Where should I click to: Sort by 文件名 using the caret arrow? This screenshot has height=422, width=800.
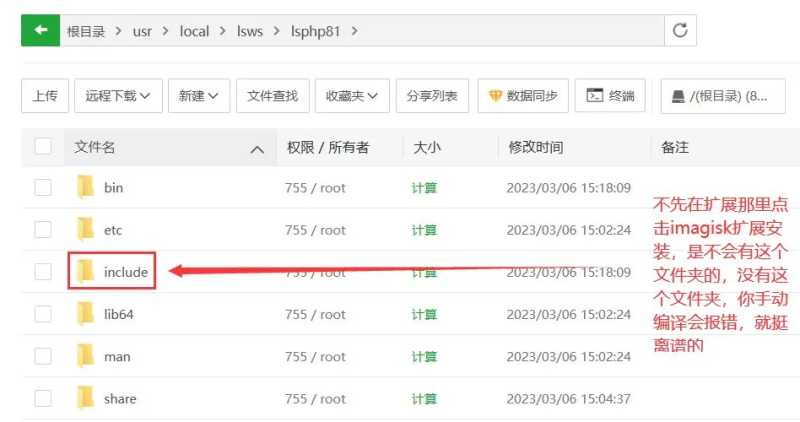(x=258, y=150)
